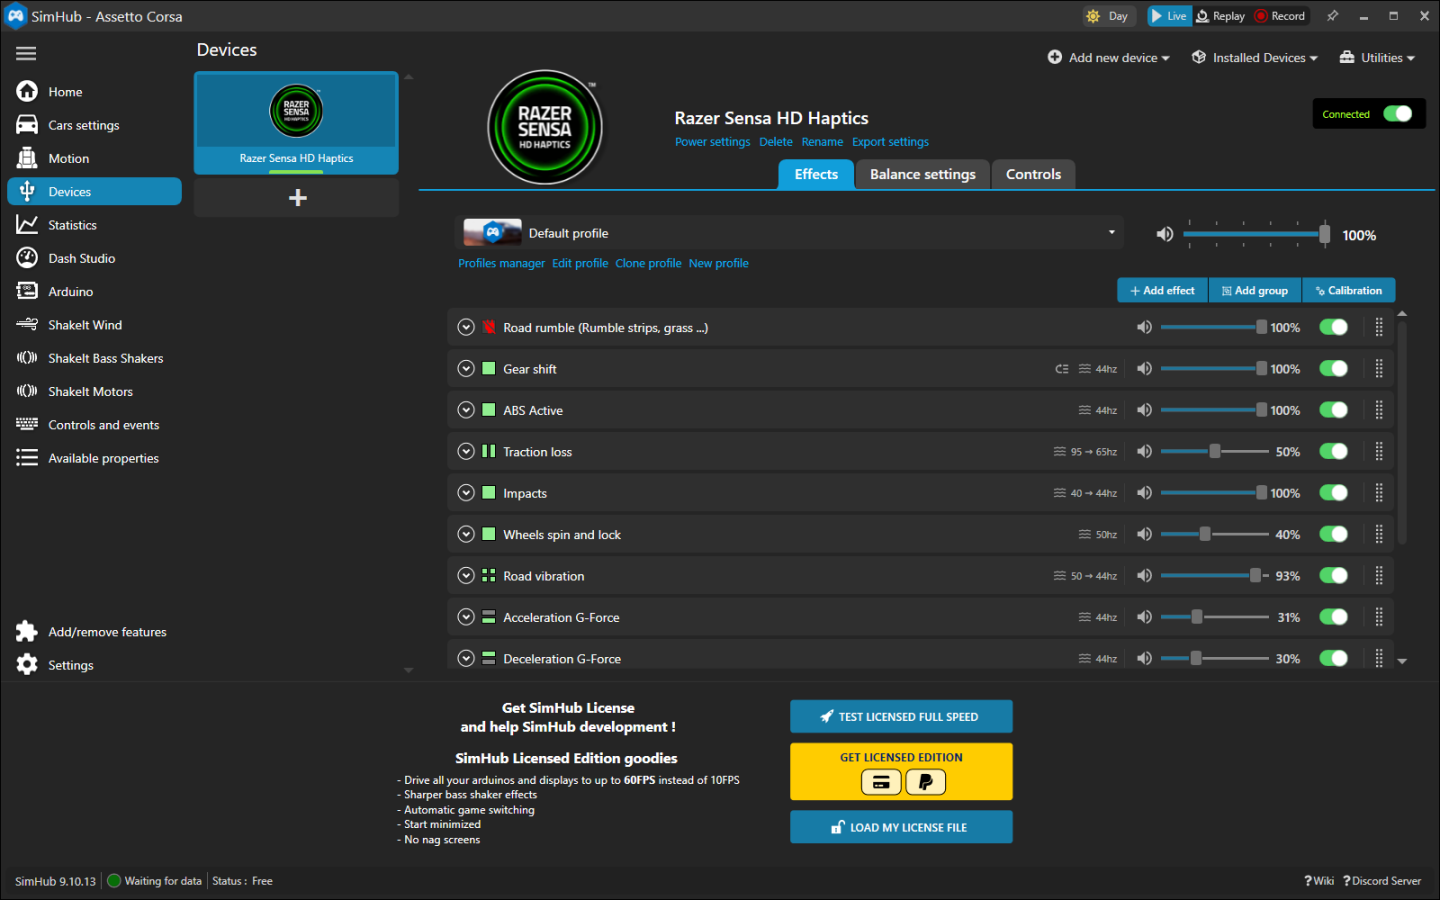
Task: Mute the master volume speaker icon
Action: [1165, 234]
